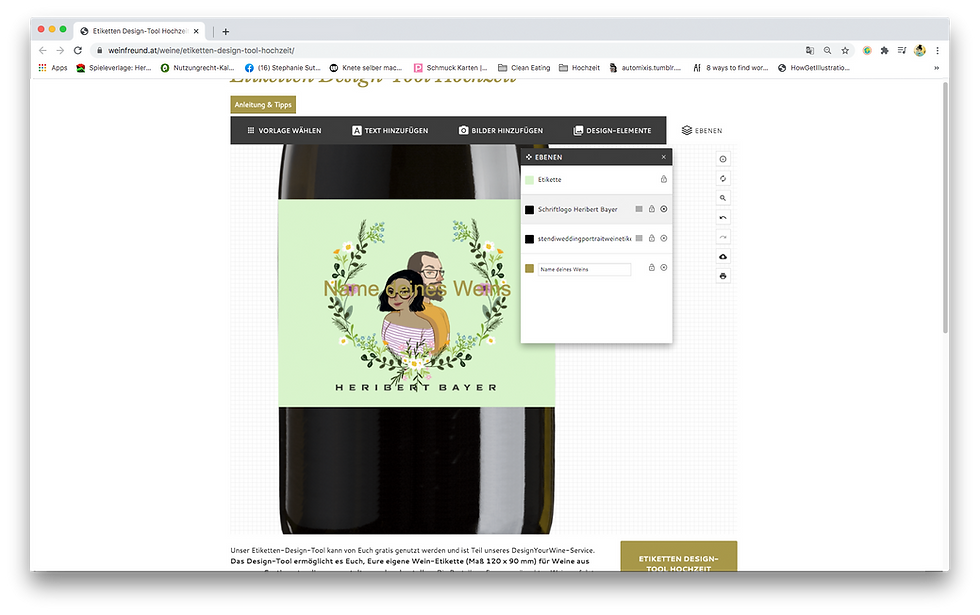Open the Schmuck Karten bookmark
Screen dimensions: 980x615
click(x=450, y=68)
